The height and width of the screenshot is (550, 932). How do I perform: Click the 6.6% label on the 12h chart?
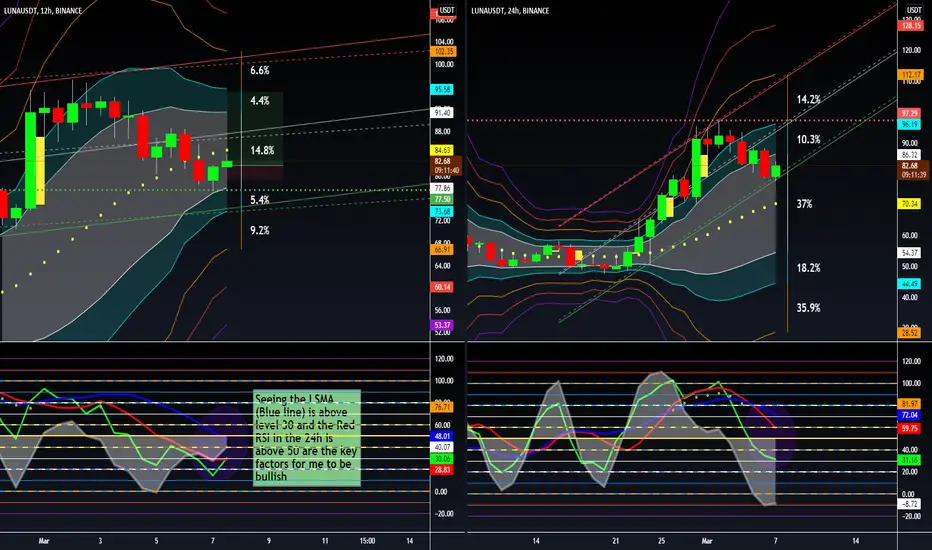point(260,70)
